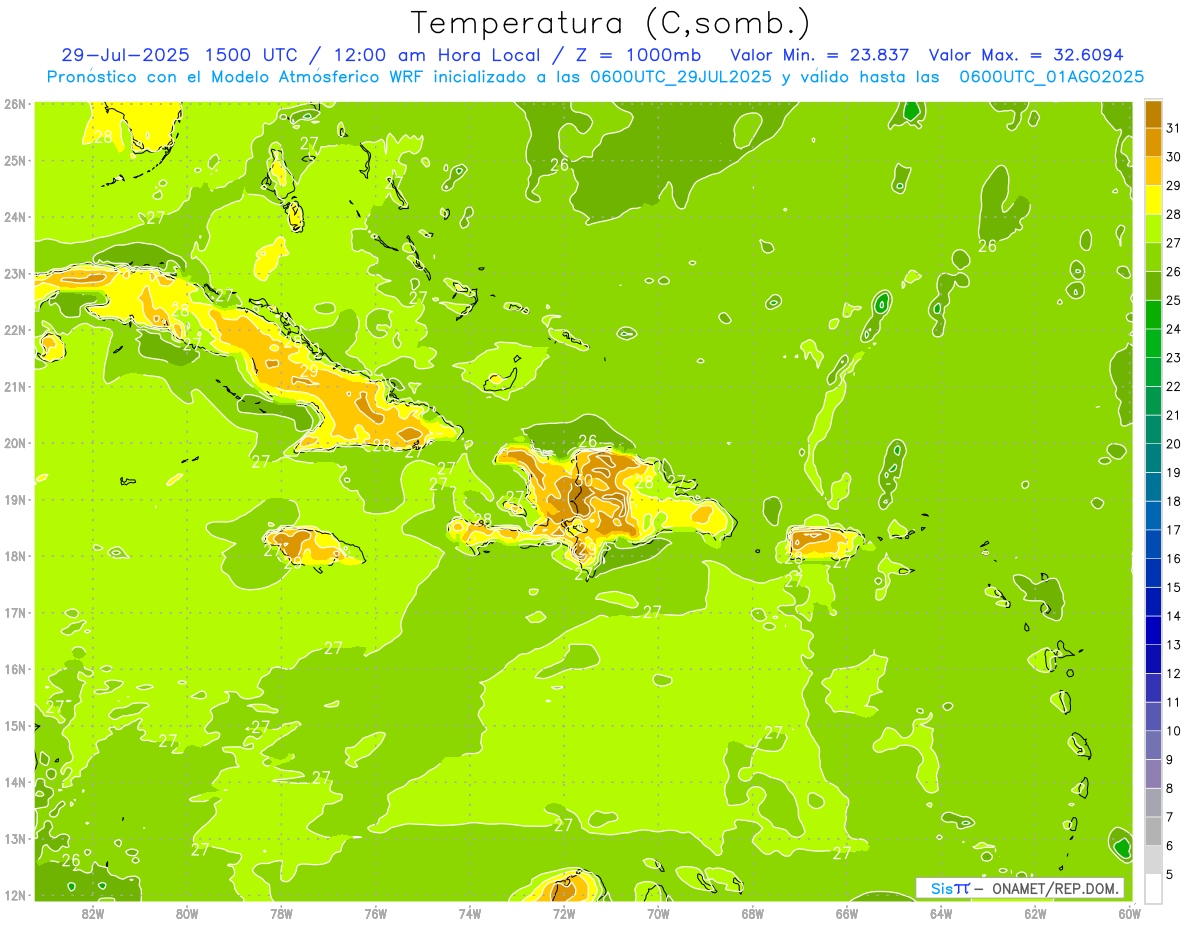Click longitude axis label 78W

tap(281, 913)
